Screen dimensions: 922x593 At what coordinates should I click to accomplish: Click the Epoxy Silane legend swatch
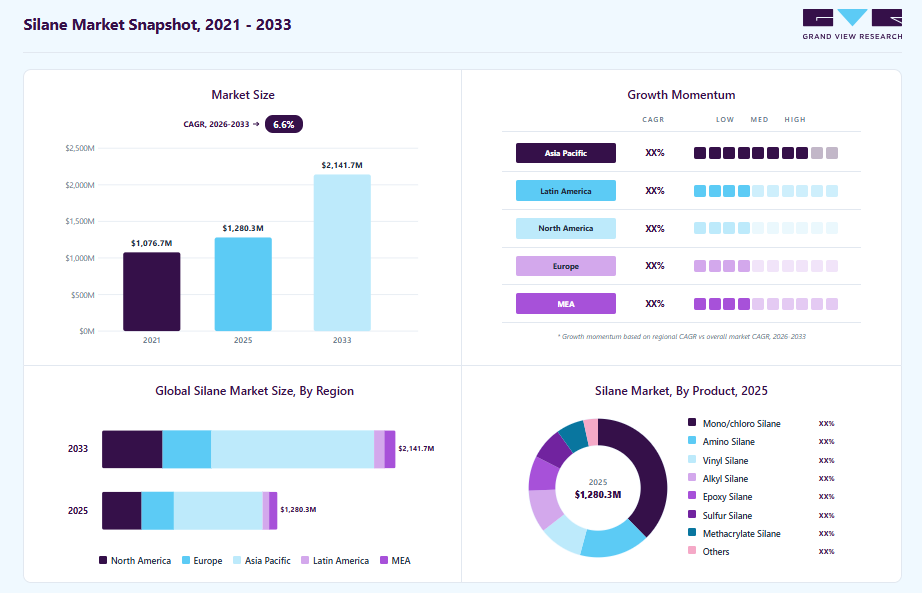(x=692, y=496)
